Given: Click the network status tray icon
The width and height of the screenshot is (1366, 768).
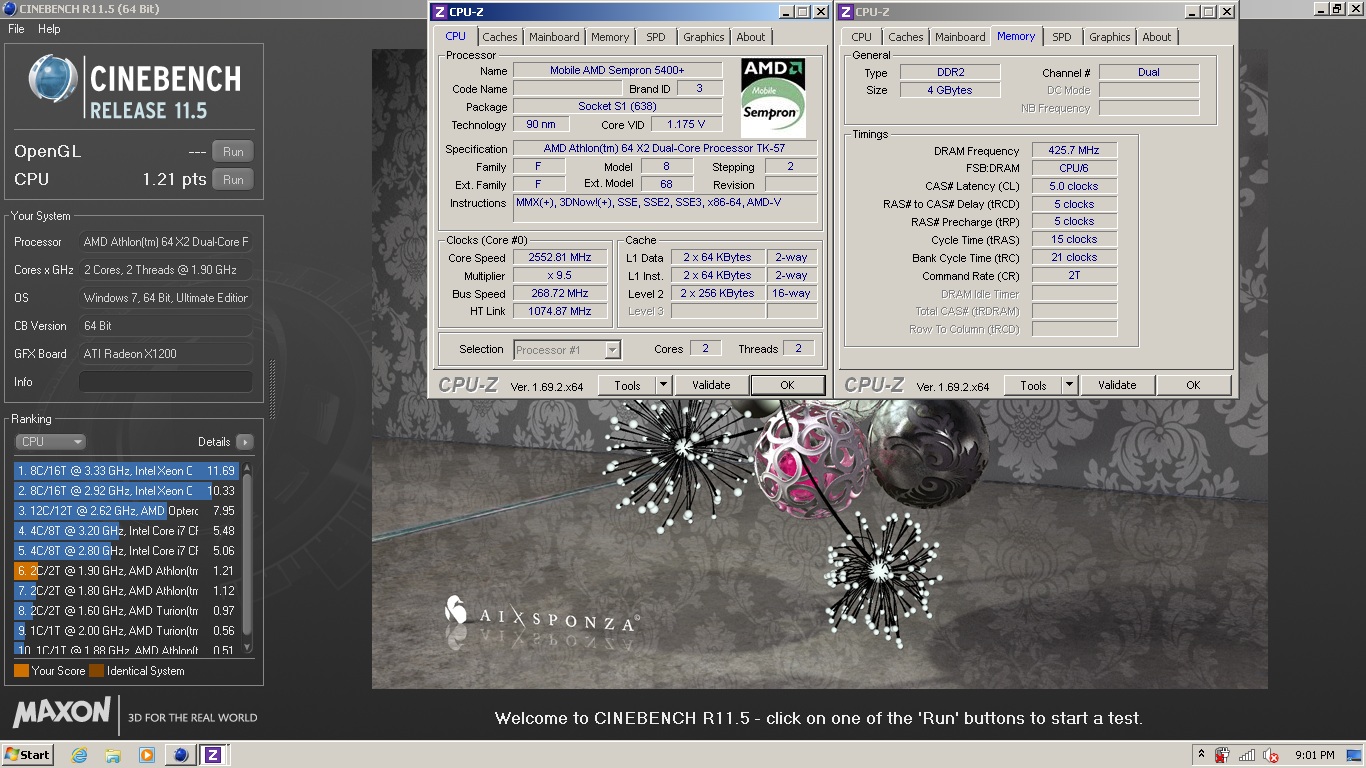Looking at the screenshot, I should pos(1246,755).
